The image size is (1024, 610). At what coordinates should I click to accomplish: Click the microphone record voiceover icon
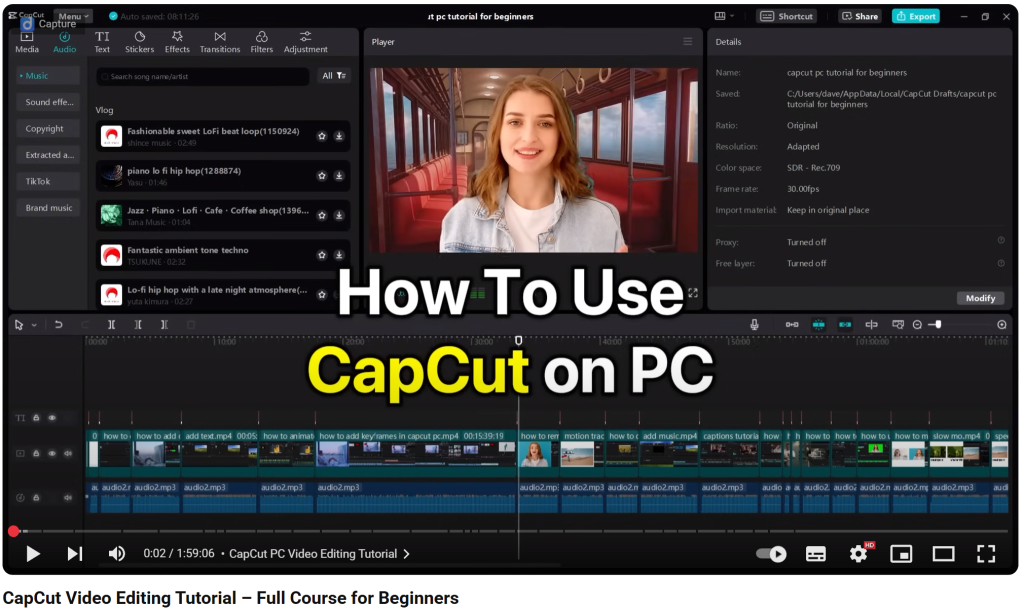point(754,325)
